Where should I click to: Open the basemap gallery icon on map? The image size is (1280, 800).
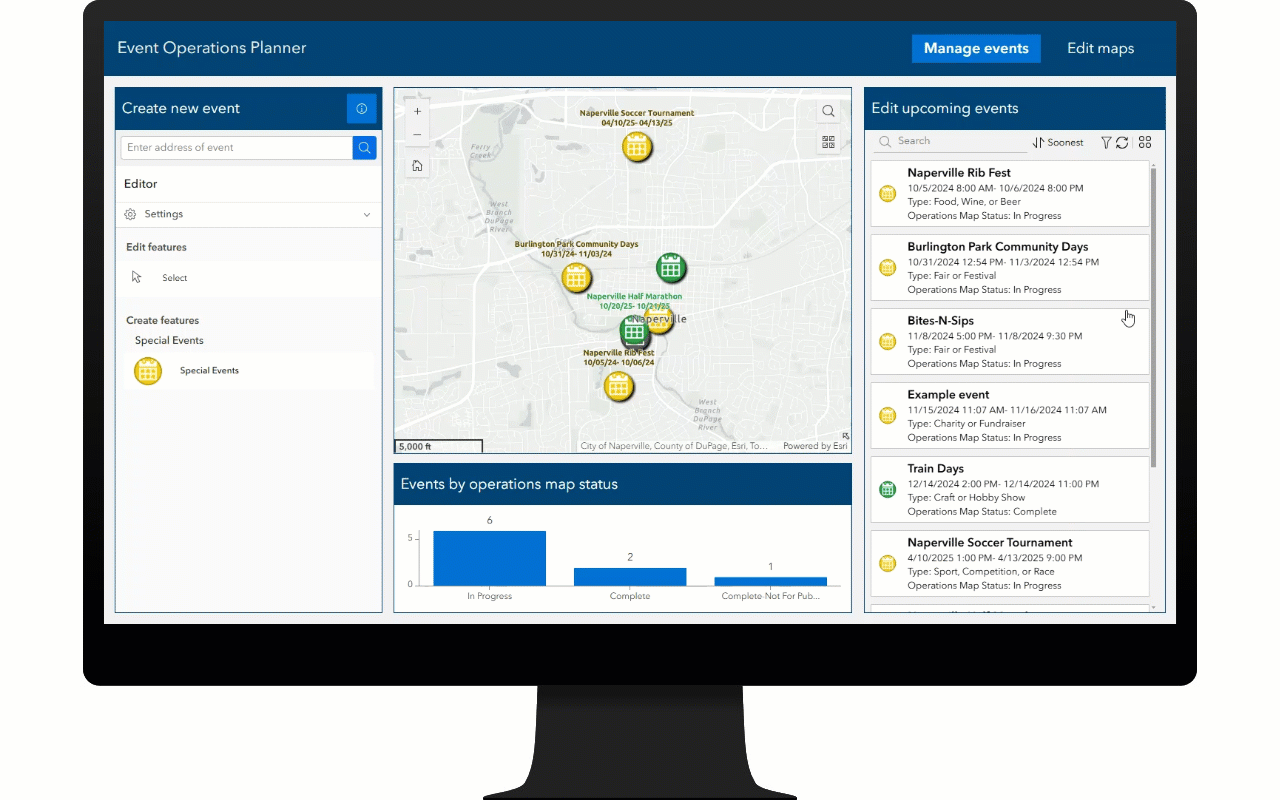tap(828, 143)
